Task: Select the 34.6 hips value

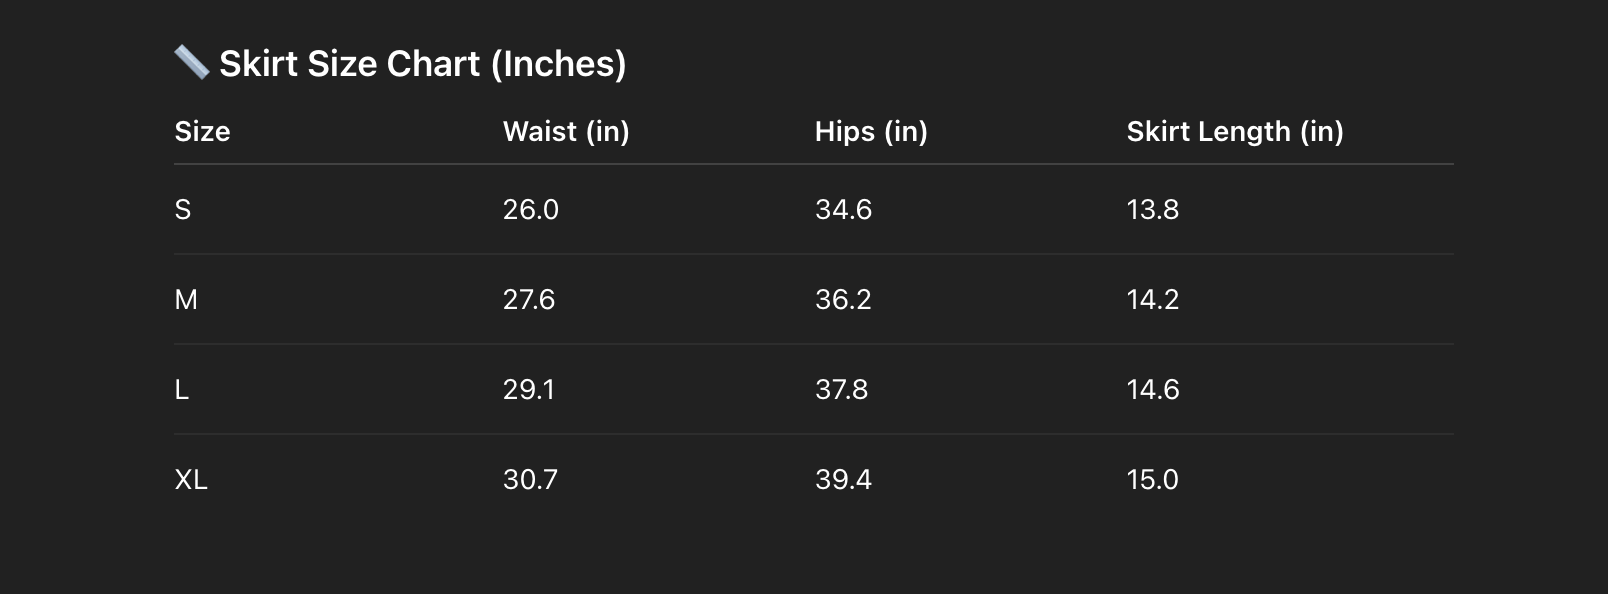Action: point(843,210)
